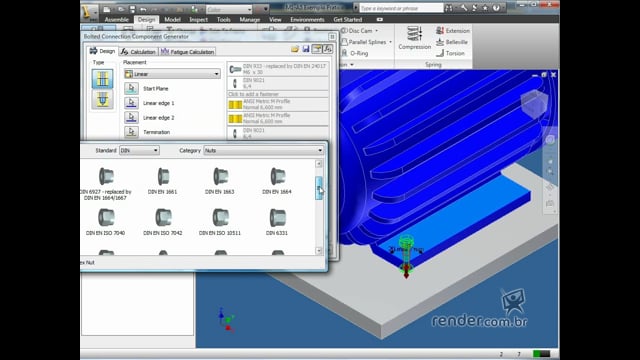Viewport: 640px width, 360px height.
Task: Expand the Category Nuts dropdown
Action: 263,151
